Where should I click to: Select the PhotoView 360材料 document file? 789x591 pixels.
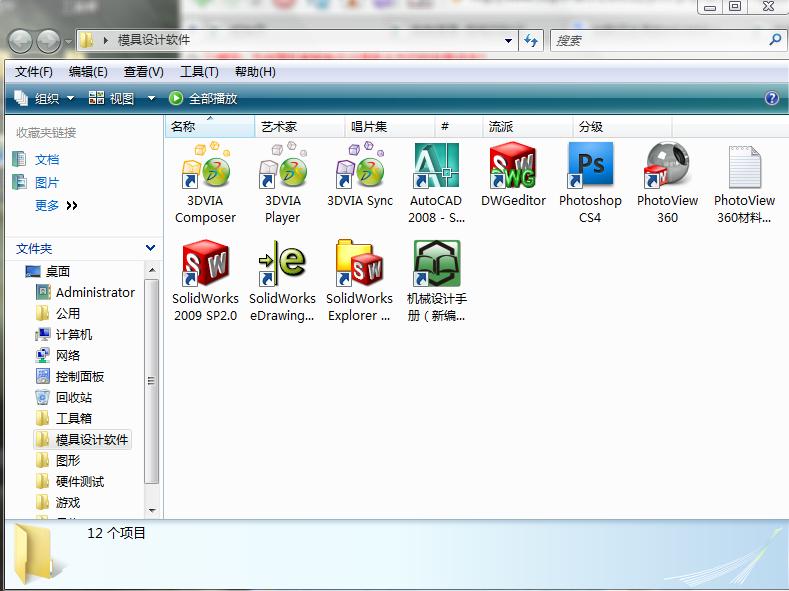[744, 183]
